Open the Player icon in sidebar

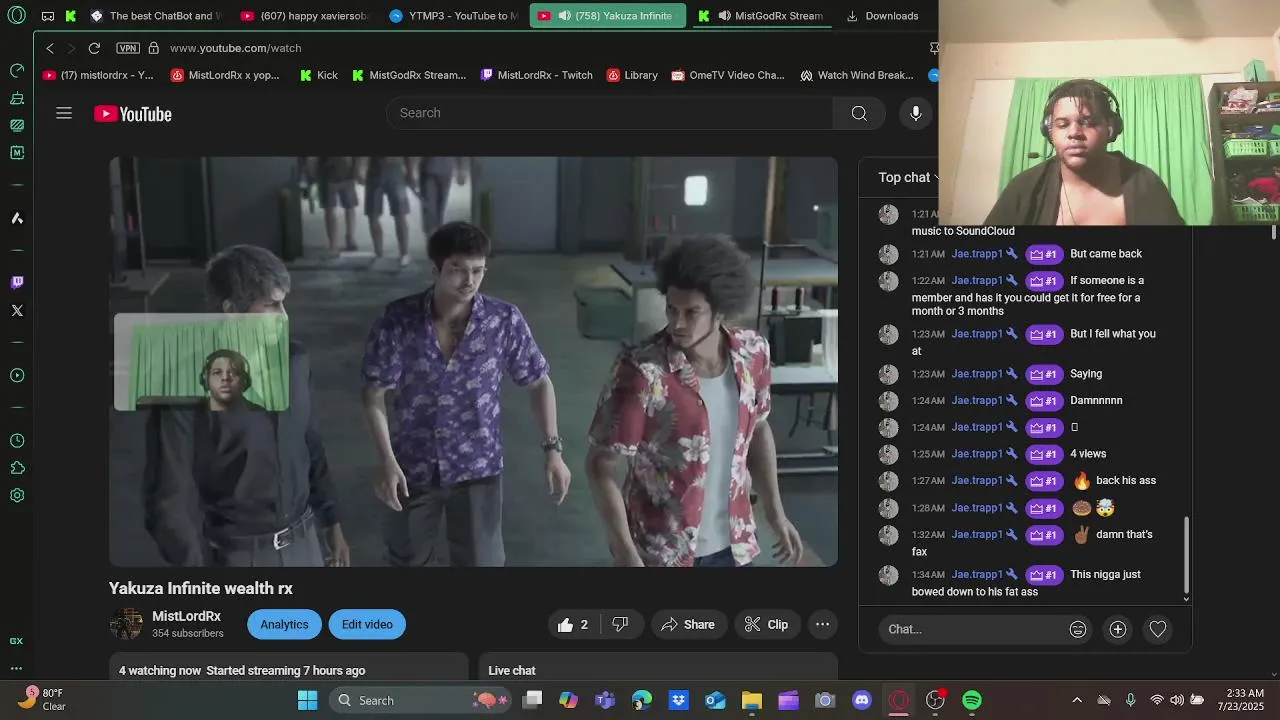(17, 376)
